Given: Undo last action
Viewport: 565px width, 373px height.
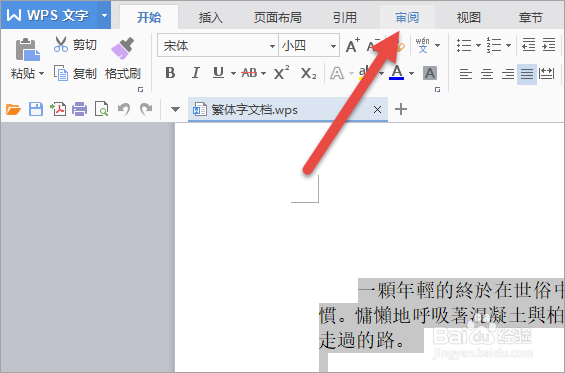Looking at the screenshot, I should tap(124, 109).
